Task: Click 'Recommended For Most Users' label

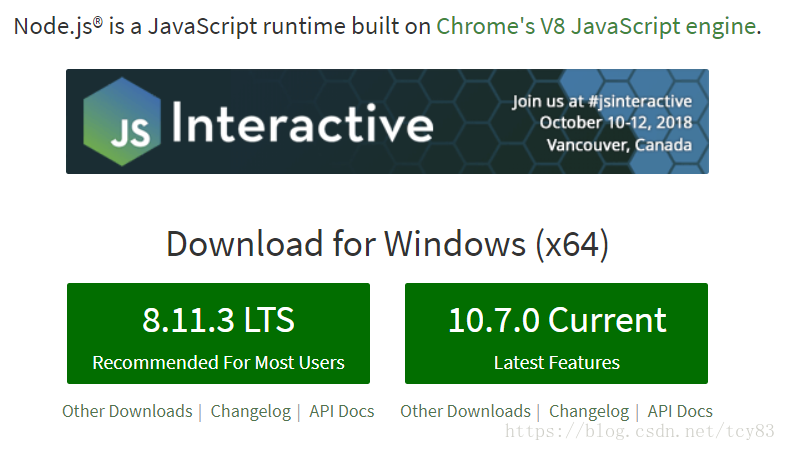Action: (218, 363)
